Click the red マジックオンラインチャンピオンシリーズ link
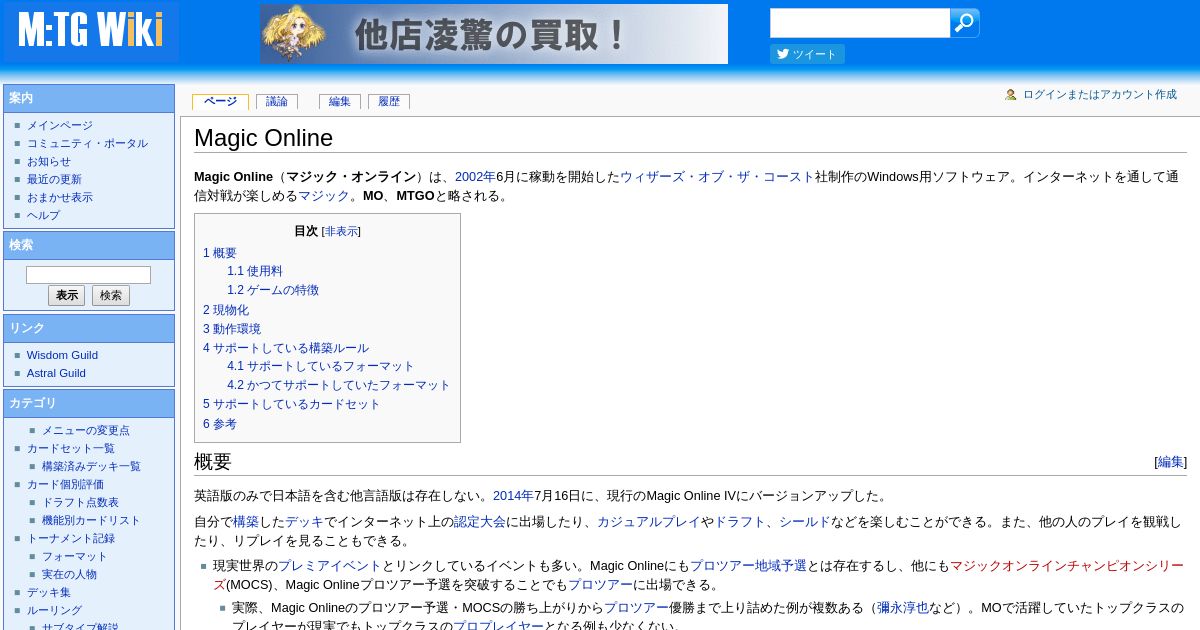The width and height of the screenshot is (1200, 630). [1067, 565]
